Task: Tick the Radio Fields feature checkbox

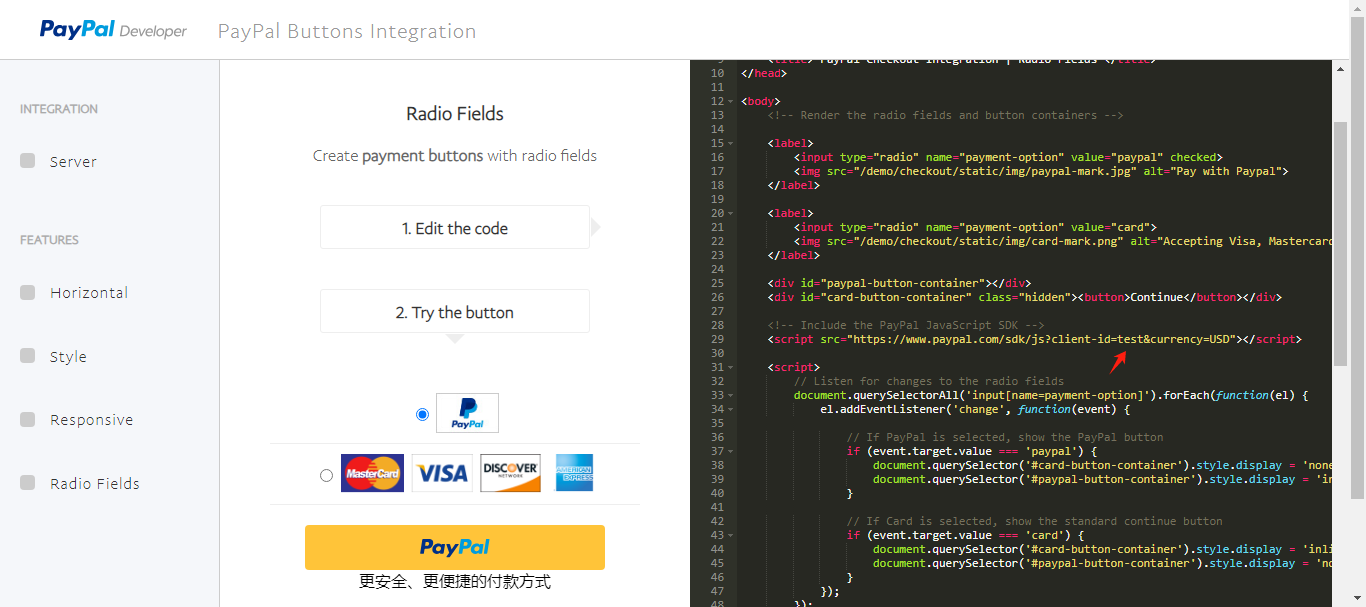Action: (28, 483)
